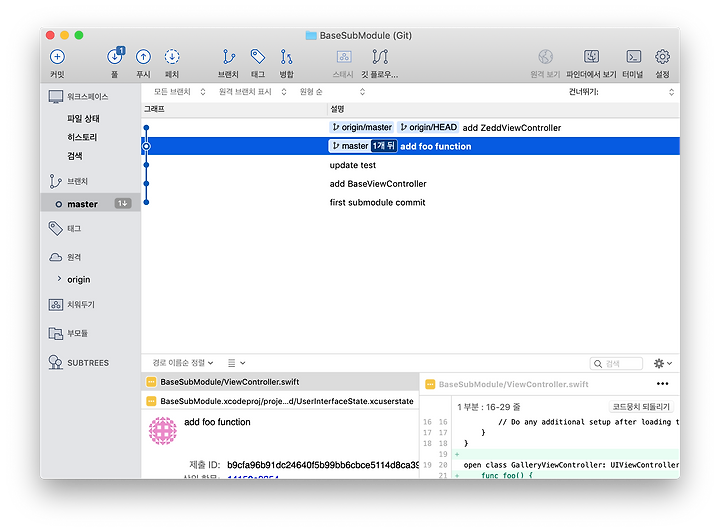This screenshot has height=532, width=720.
Task: Click the Merge (병합) toolbar icon
Action: [x=286, y=57]
